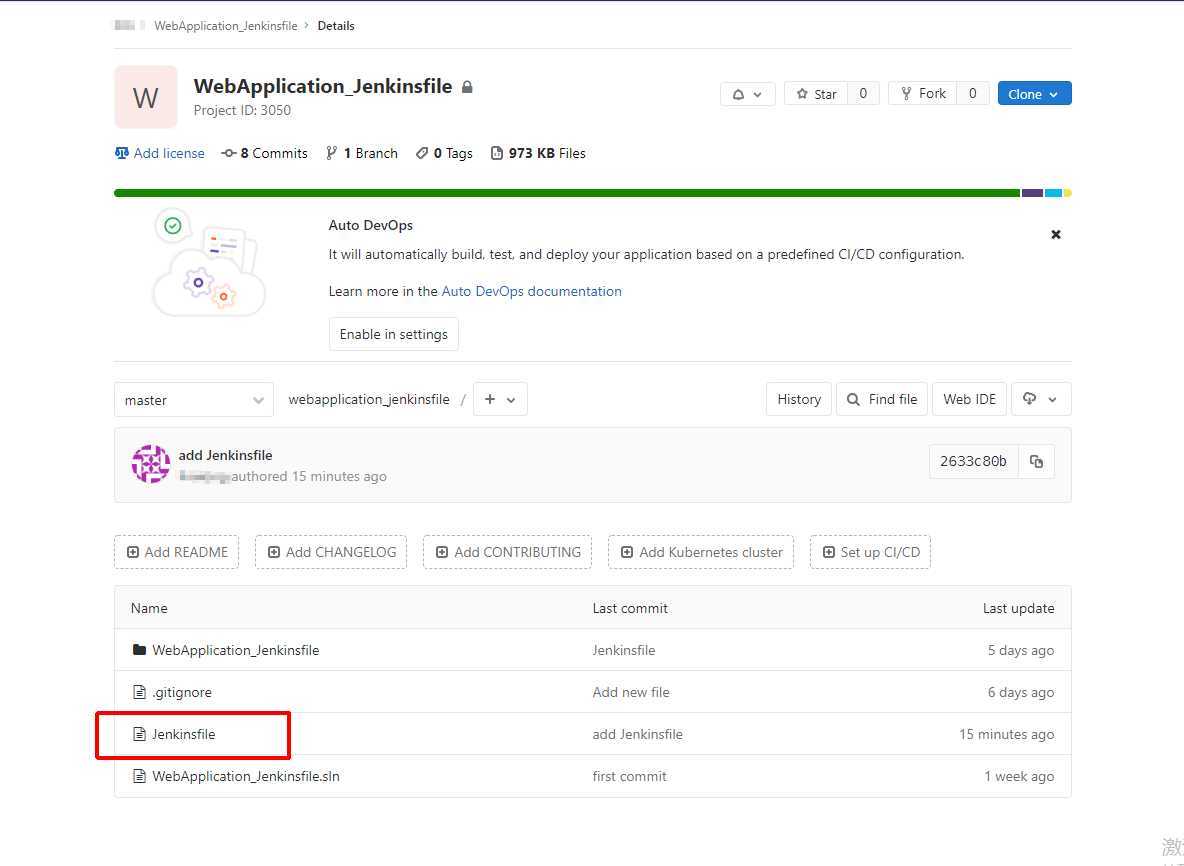Click the file icon beside WebApplication_Jenkinsfile.sln
Screen dimensions: 1184x866
point(139,775)
